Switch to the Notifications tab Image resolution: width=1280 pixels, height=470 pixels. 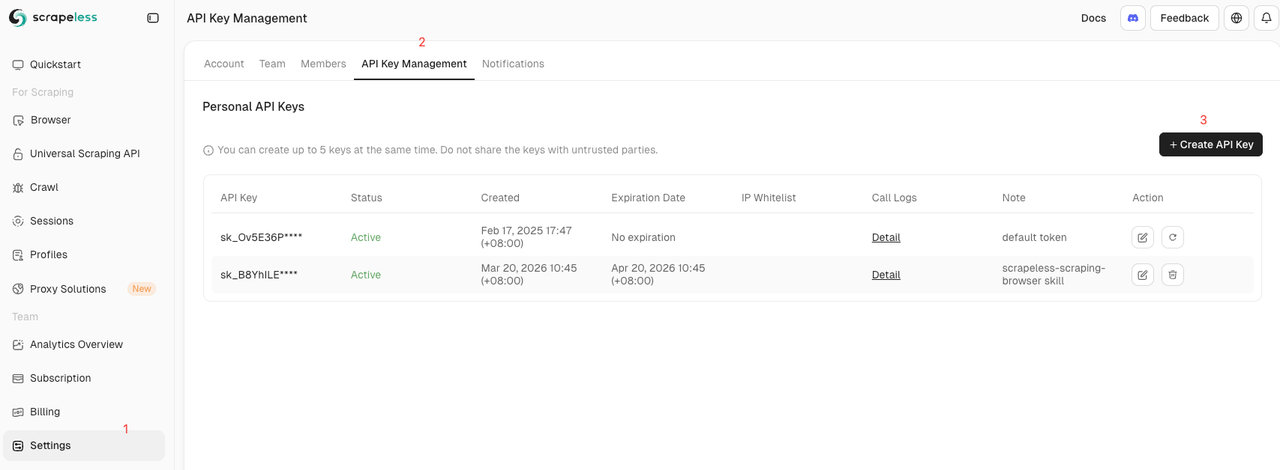tap(513, 64)
